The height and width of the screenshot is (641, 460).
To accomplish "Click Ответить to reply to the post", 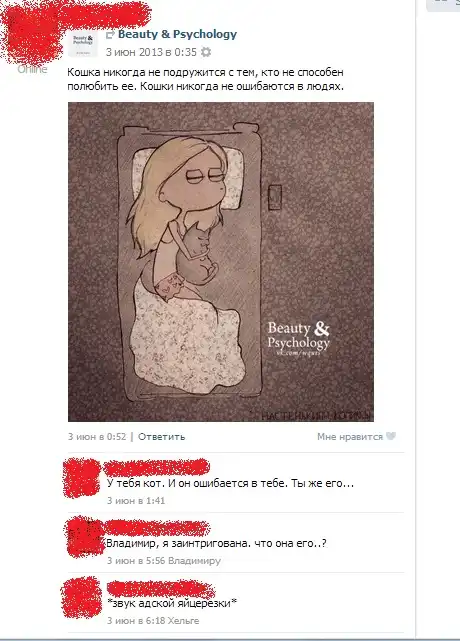I will pos(162,437).
